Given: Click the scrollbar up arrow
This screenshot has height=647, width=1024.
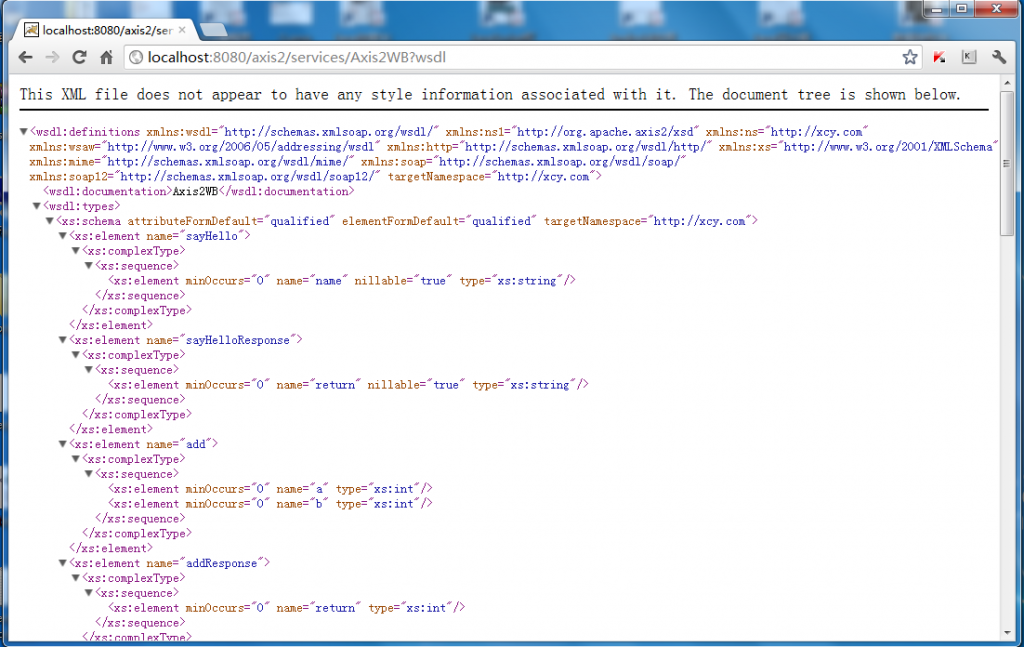Looking at the screenshot, I should [x=1006, y=83].
